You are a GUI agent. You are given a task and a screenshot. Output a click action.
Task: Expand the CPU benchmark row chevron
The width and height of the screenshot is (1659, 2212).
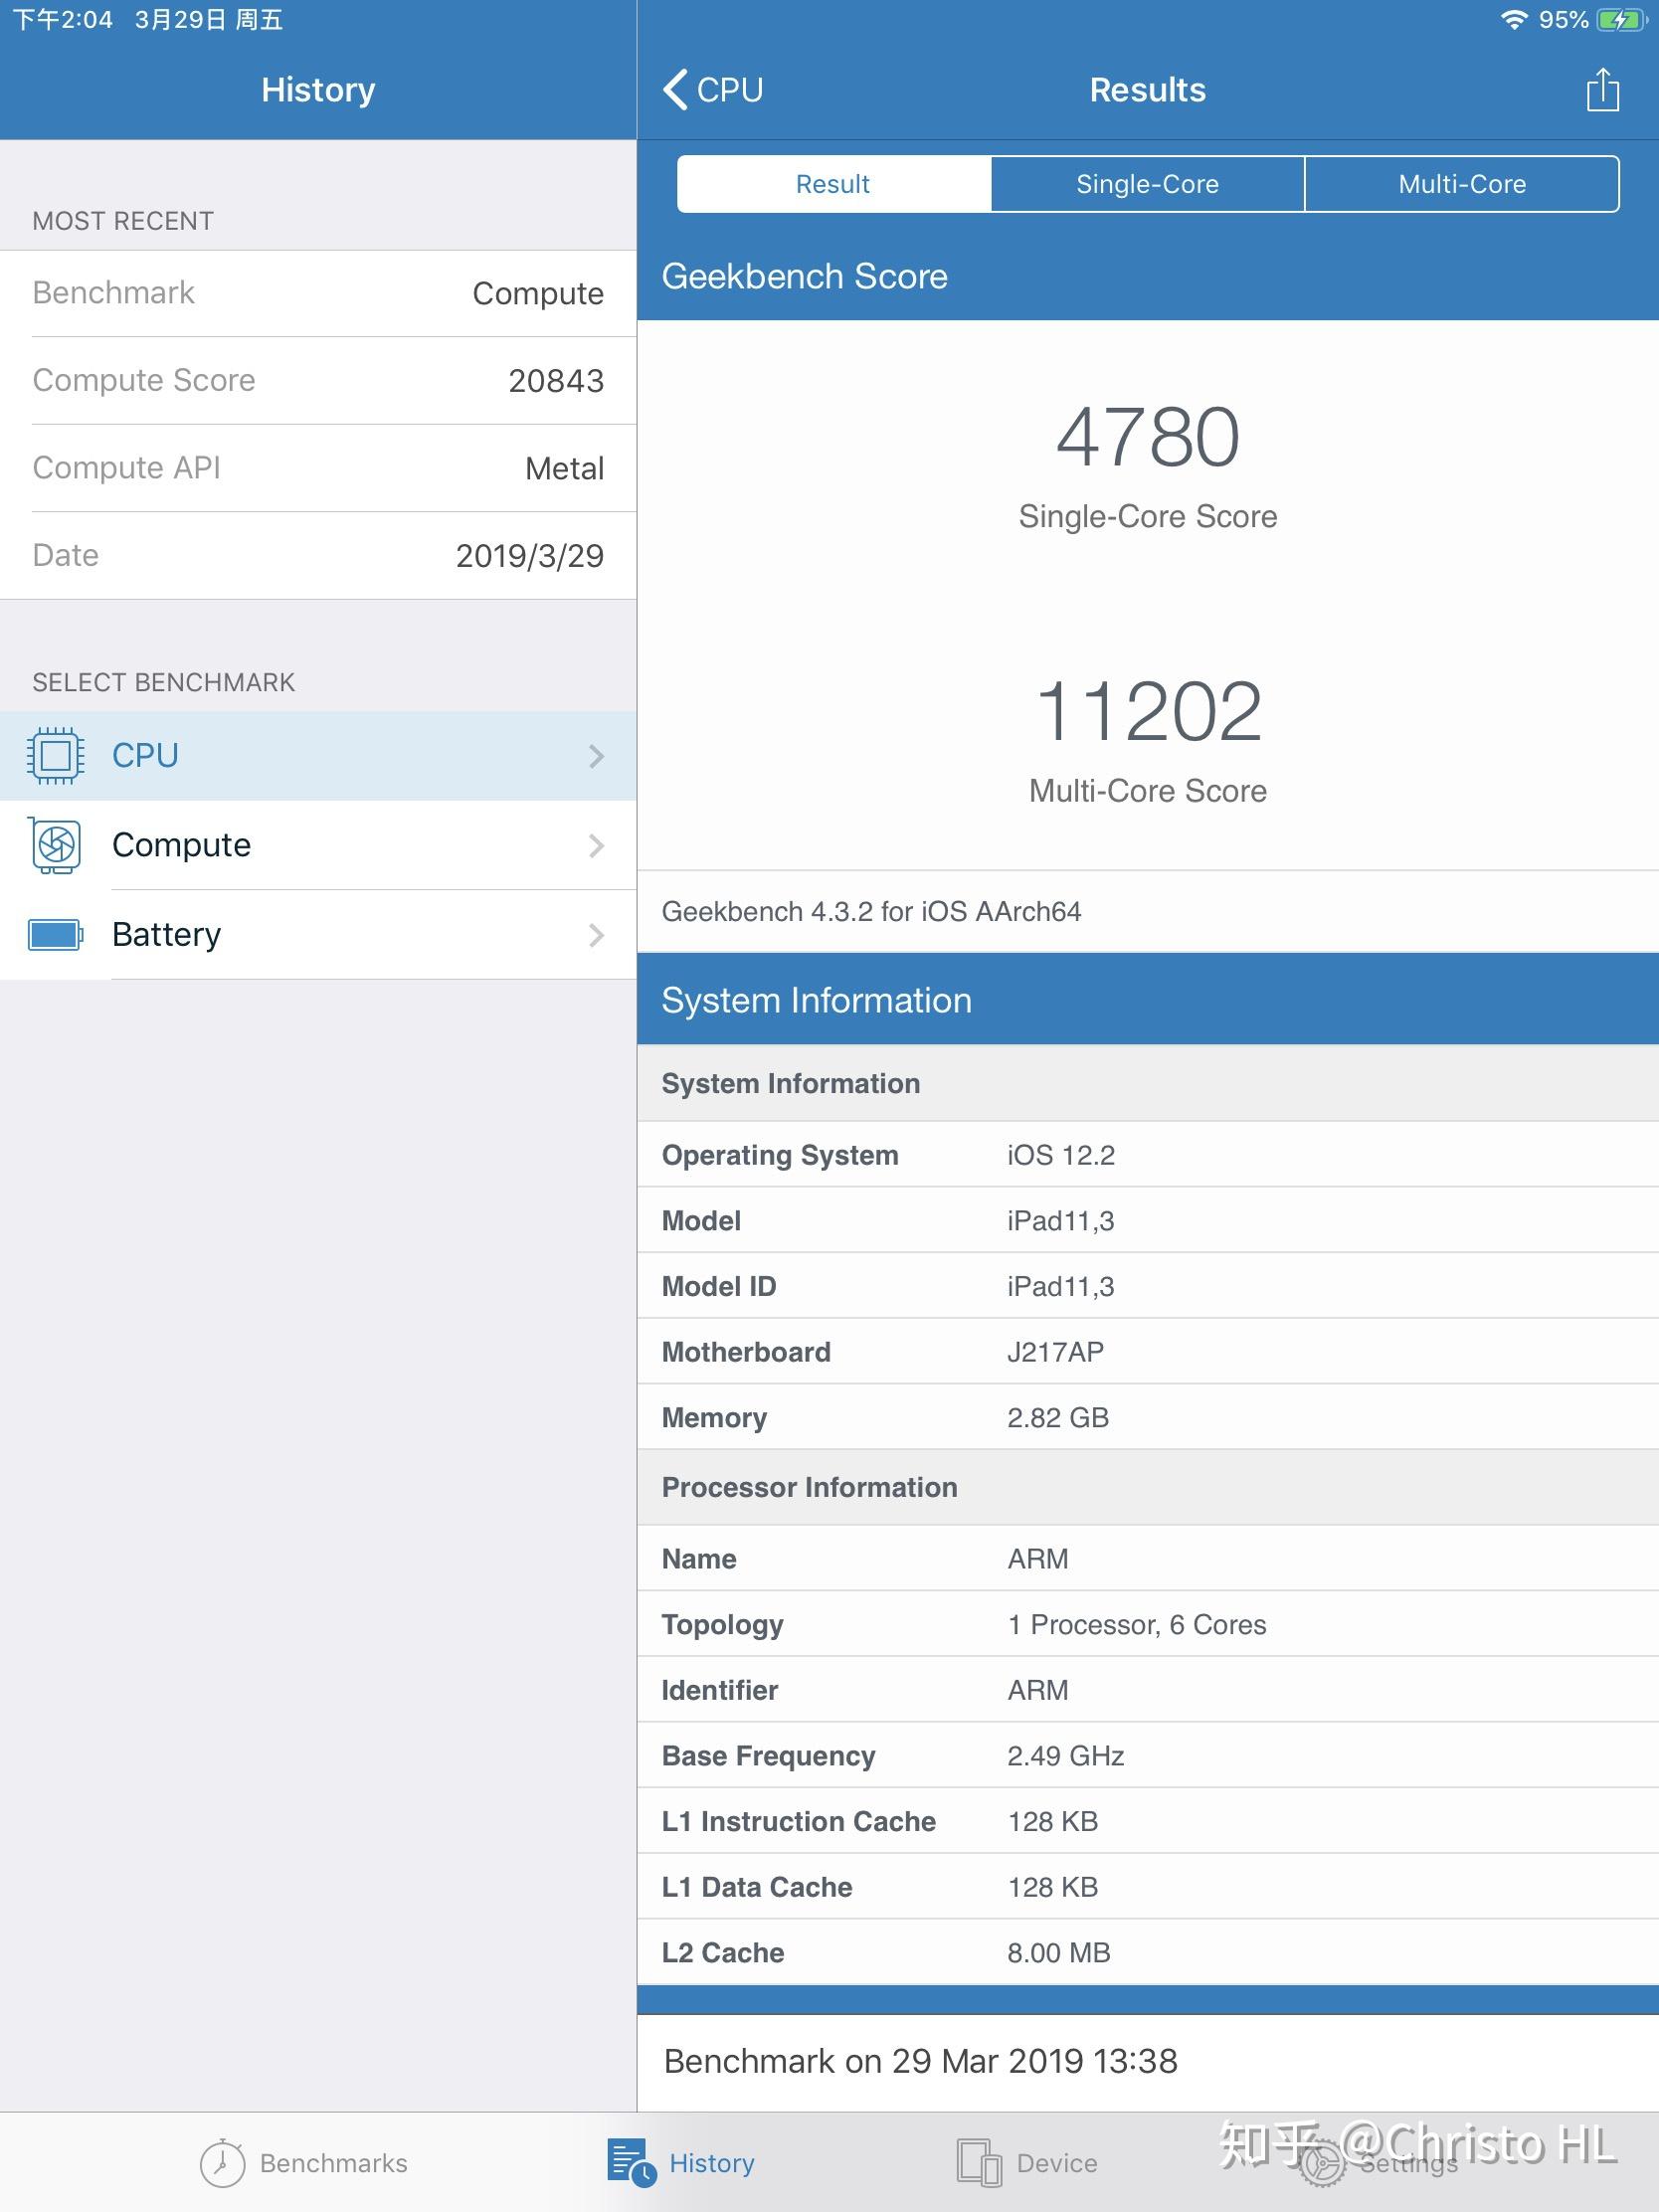click(597, 756)
